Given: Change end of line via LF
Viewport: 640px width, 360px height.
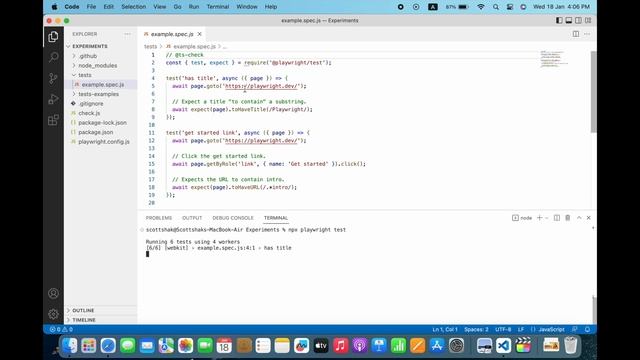Looking at the screenshot, I should [x=521, y=329].
